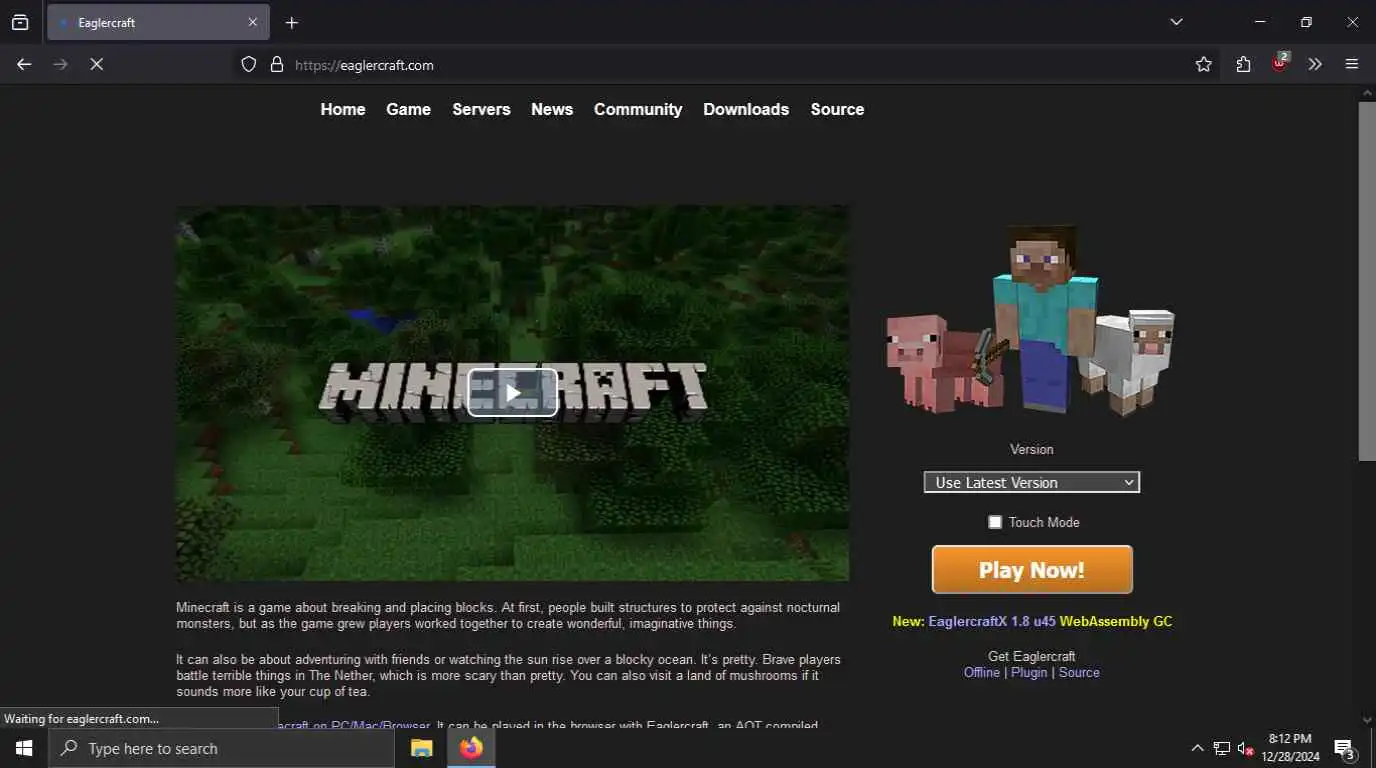Show hidden system tray icons
The width and height of the screenshot is (1376, 768).
pos(1197,748)
